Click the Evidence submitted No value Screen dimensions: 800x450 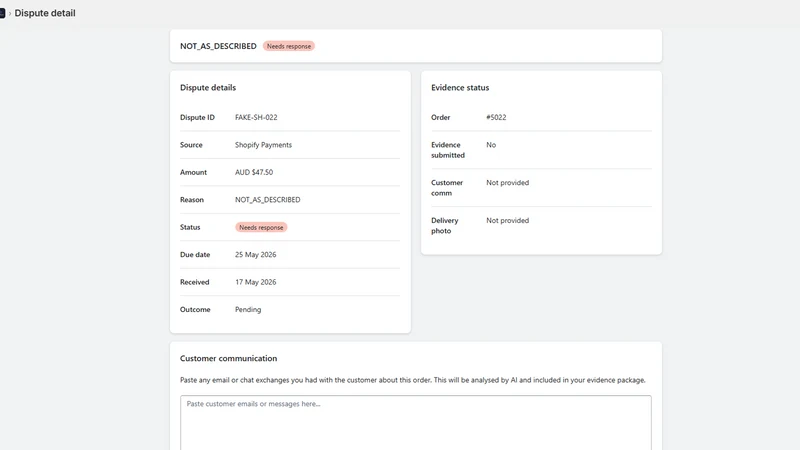coord(491,145)
